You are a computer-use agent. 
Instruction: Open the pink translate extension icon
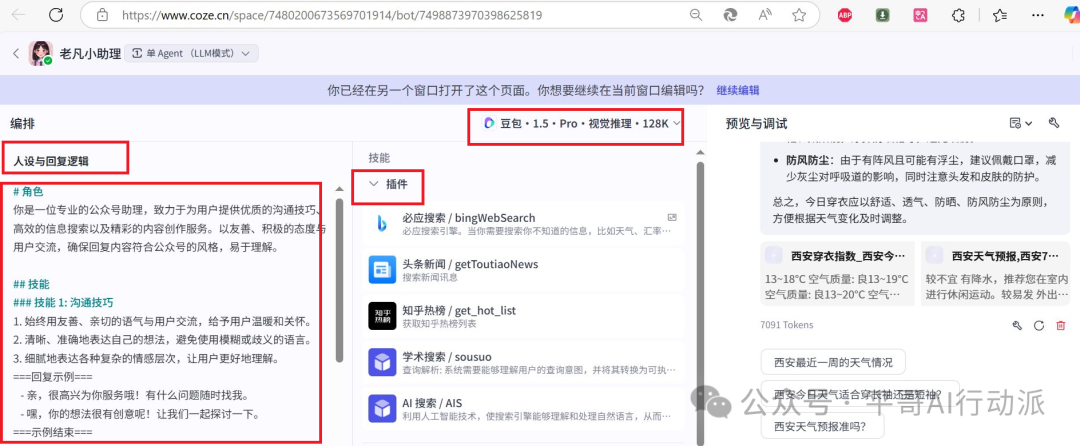920,15
